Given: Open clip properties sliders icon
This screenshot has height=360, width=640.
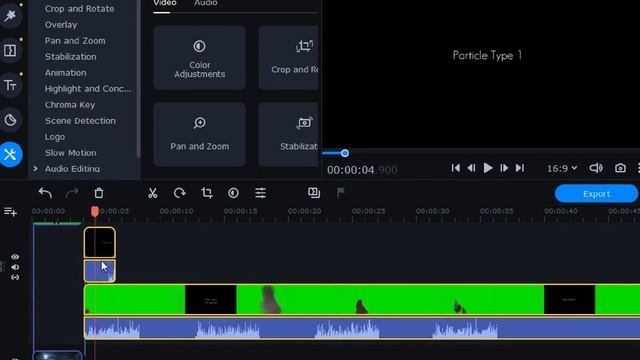Looking at the screenshot, I should pyautogui.click(x=260, y=193).
